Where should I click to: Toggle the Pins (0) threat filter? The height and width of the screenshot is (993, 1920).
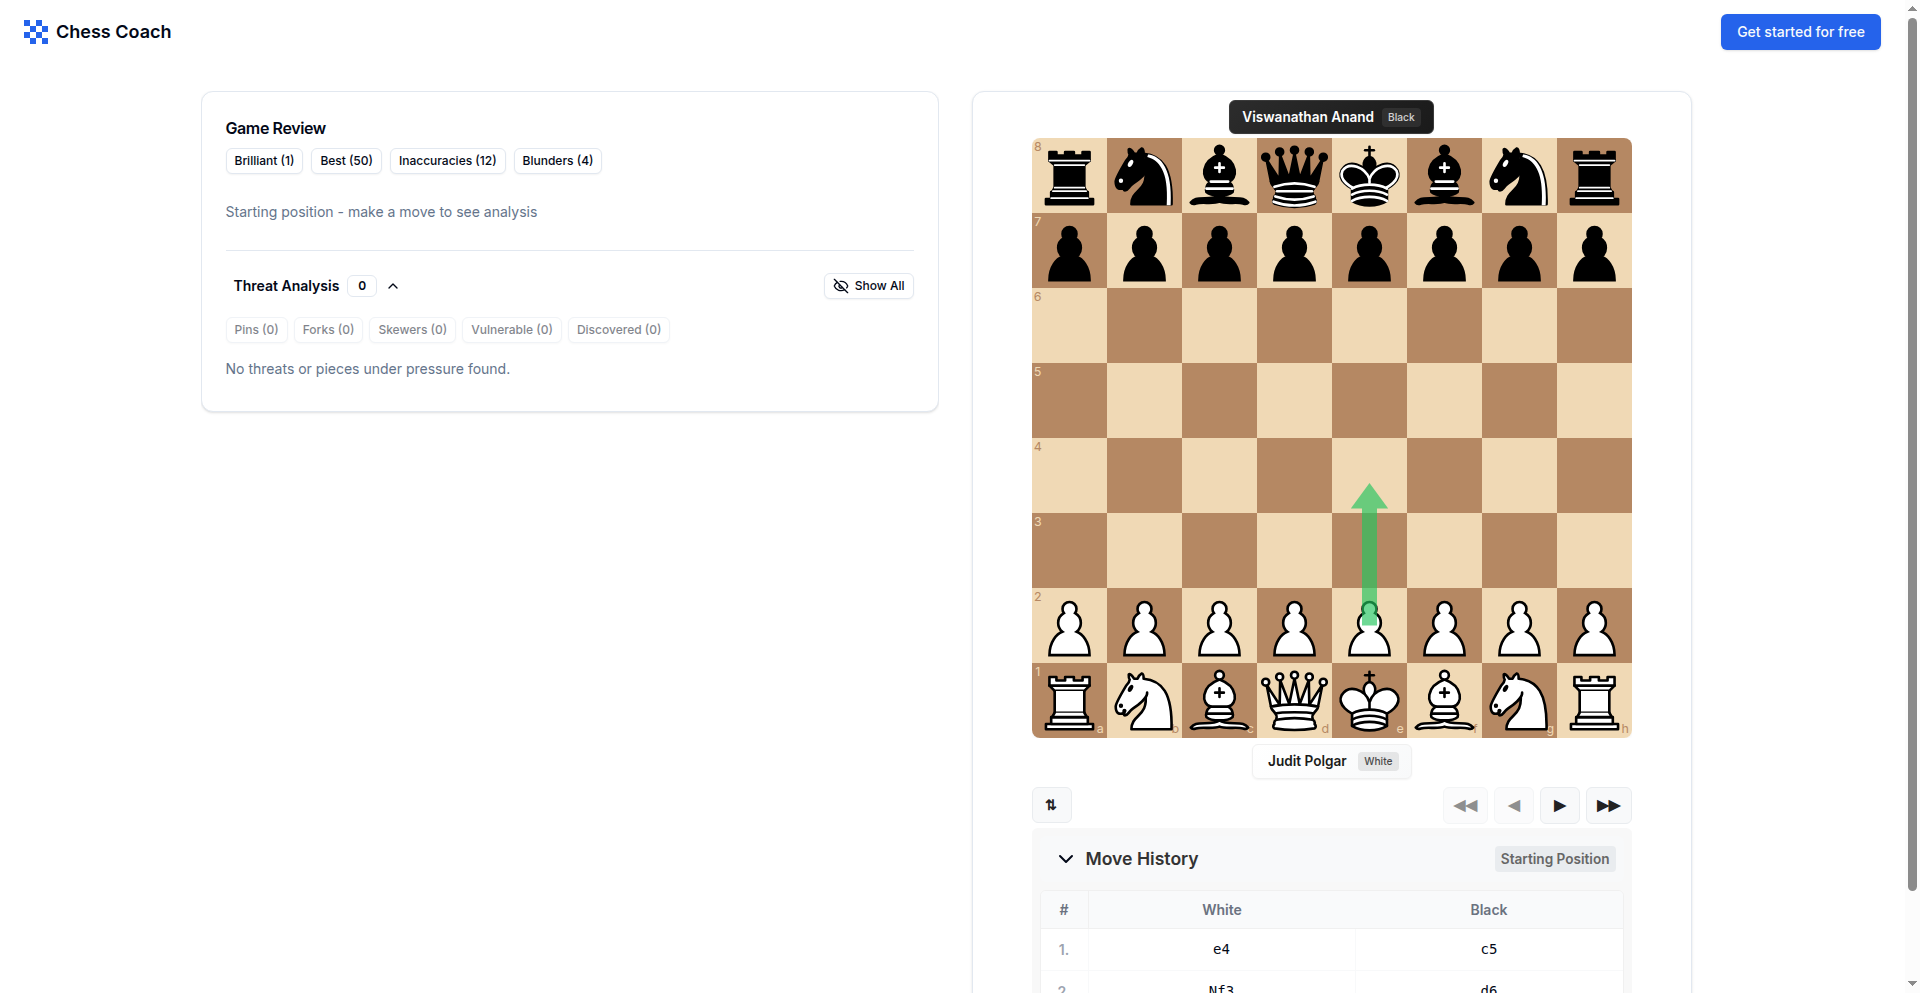point(255,330)
